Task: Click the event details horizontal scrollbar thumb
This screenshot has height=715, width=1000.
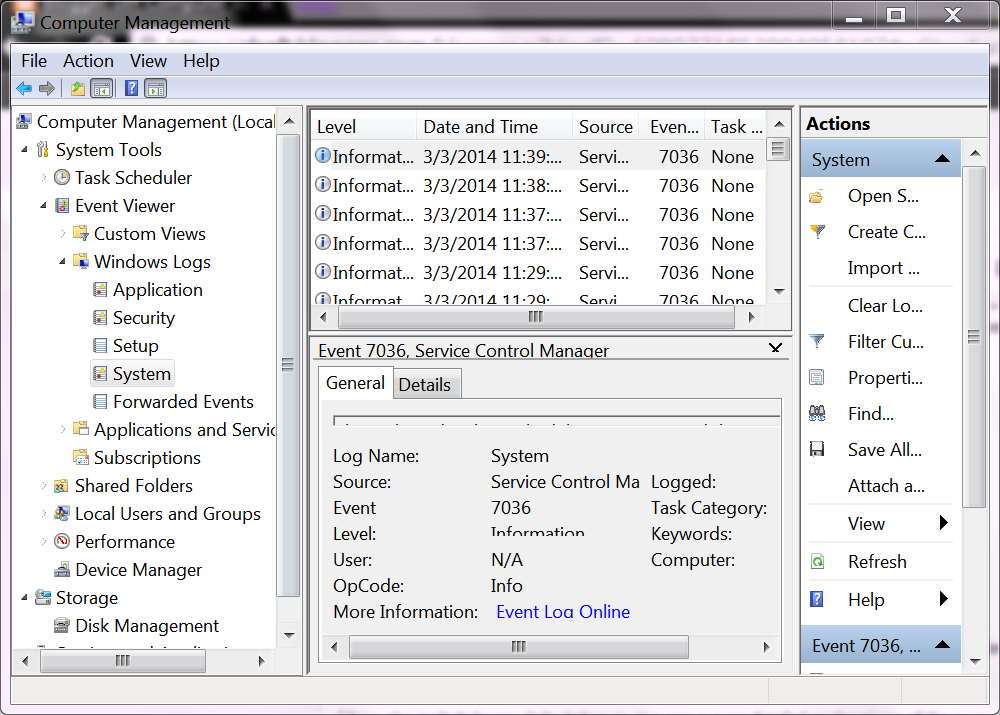Action: [x=518, y=647]
